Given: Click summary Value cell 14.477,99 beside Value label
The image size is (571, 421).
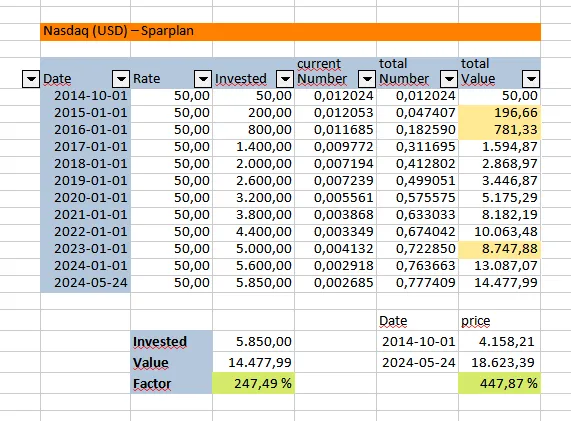Looking at the screenshot, I should pyautogui.click(x=253, y=362).
